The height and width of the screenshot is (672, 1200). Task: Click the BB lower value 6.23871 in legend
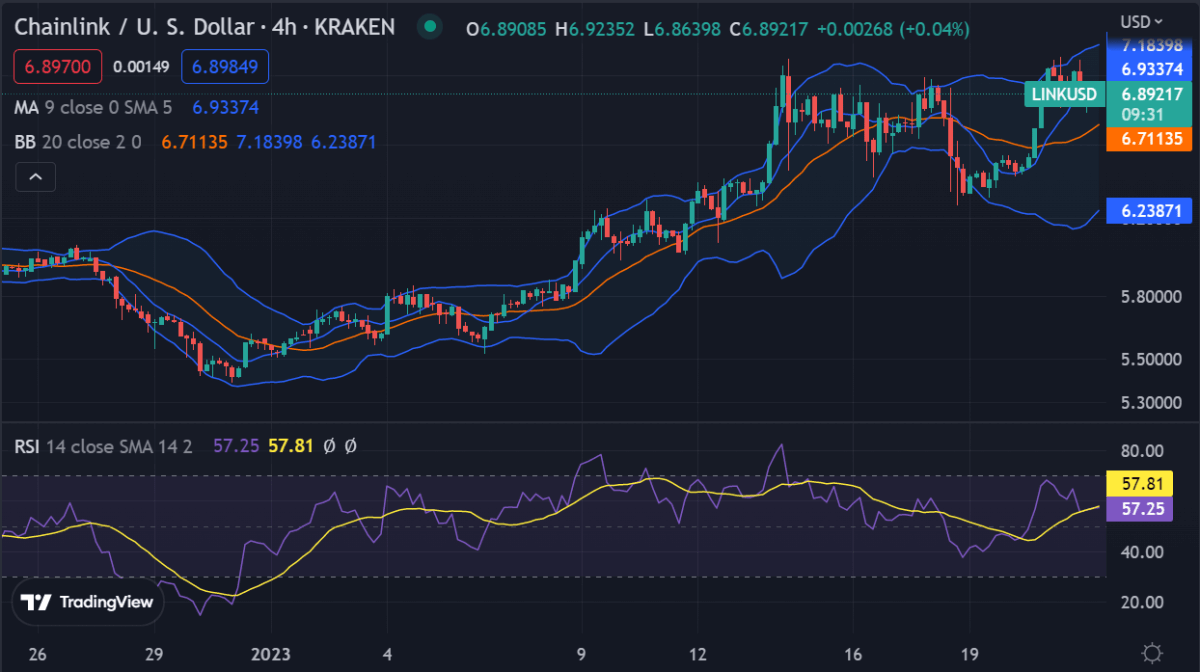(344, 142)
